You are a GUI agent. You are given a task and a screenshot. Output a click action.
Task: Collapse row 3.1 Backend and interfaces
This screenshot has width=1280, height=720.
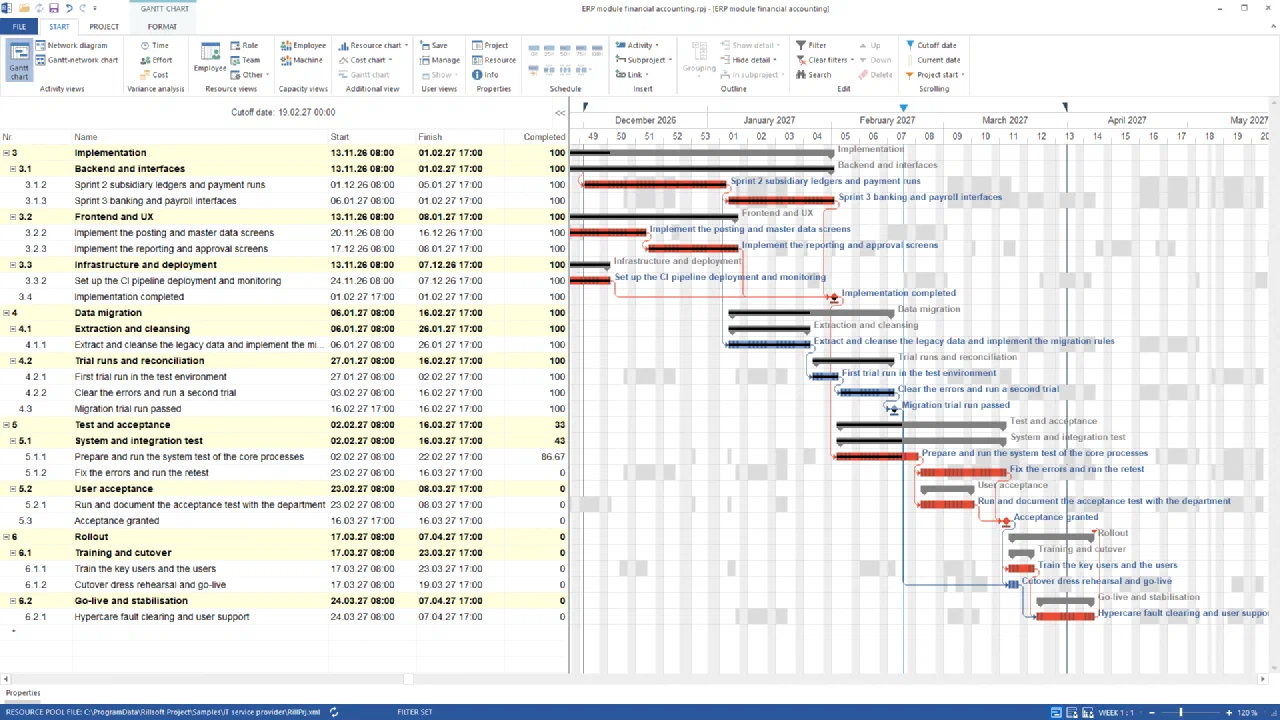click(x=14, y=169)
